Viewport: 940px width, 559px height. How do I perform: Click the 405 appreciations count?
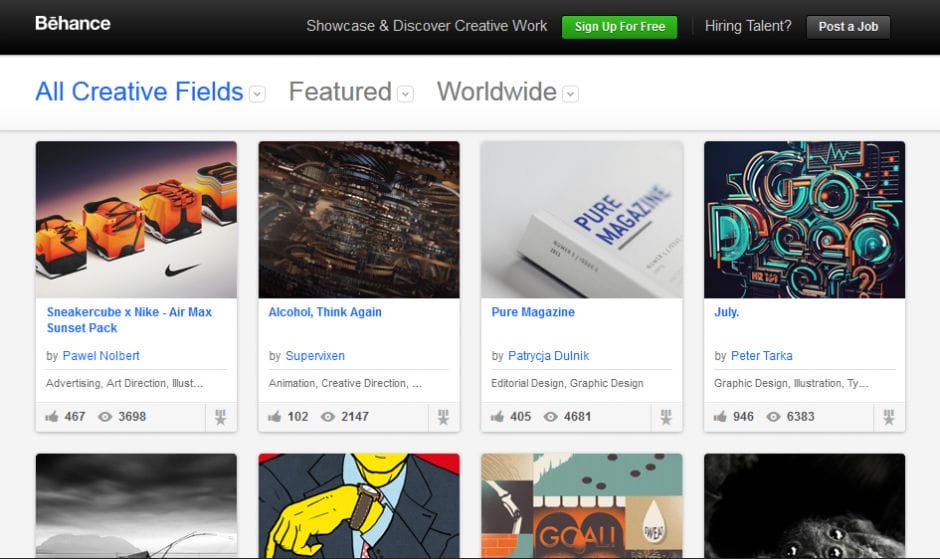point(520,416)
